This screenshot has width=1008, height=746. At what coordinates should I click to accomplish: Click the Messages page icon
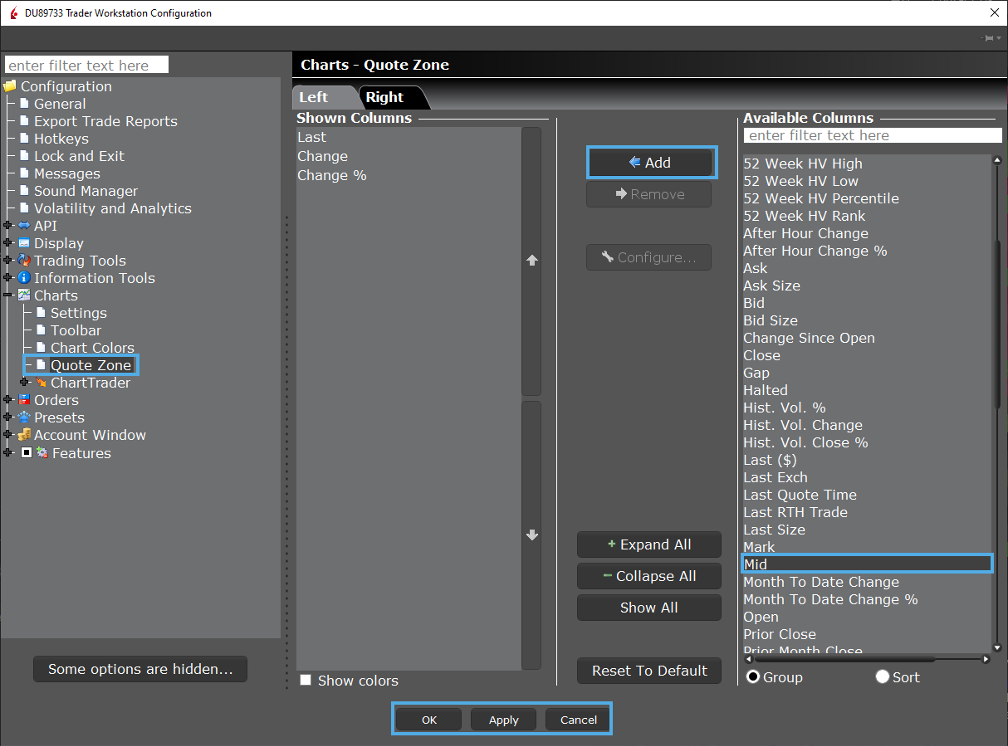(x=24, y=174)
